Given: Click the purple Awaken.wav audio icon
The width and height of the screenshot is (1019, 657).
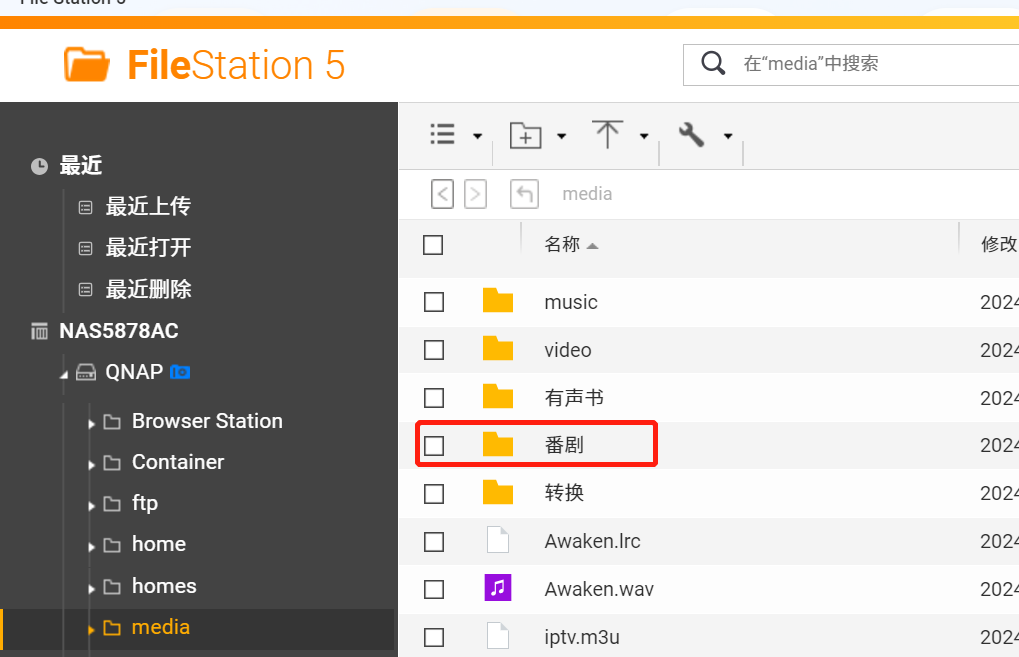Looking at the screenshot, I should [x=498, y=587].
